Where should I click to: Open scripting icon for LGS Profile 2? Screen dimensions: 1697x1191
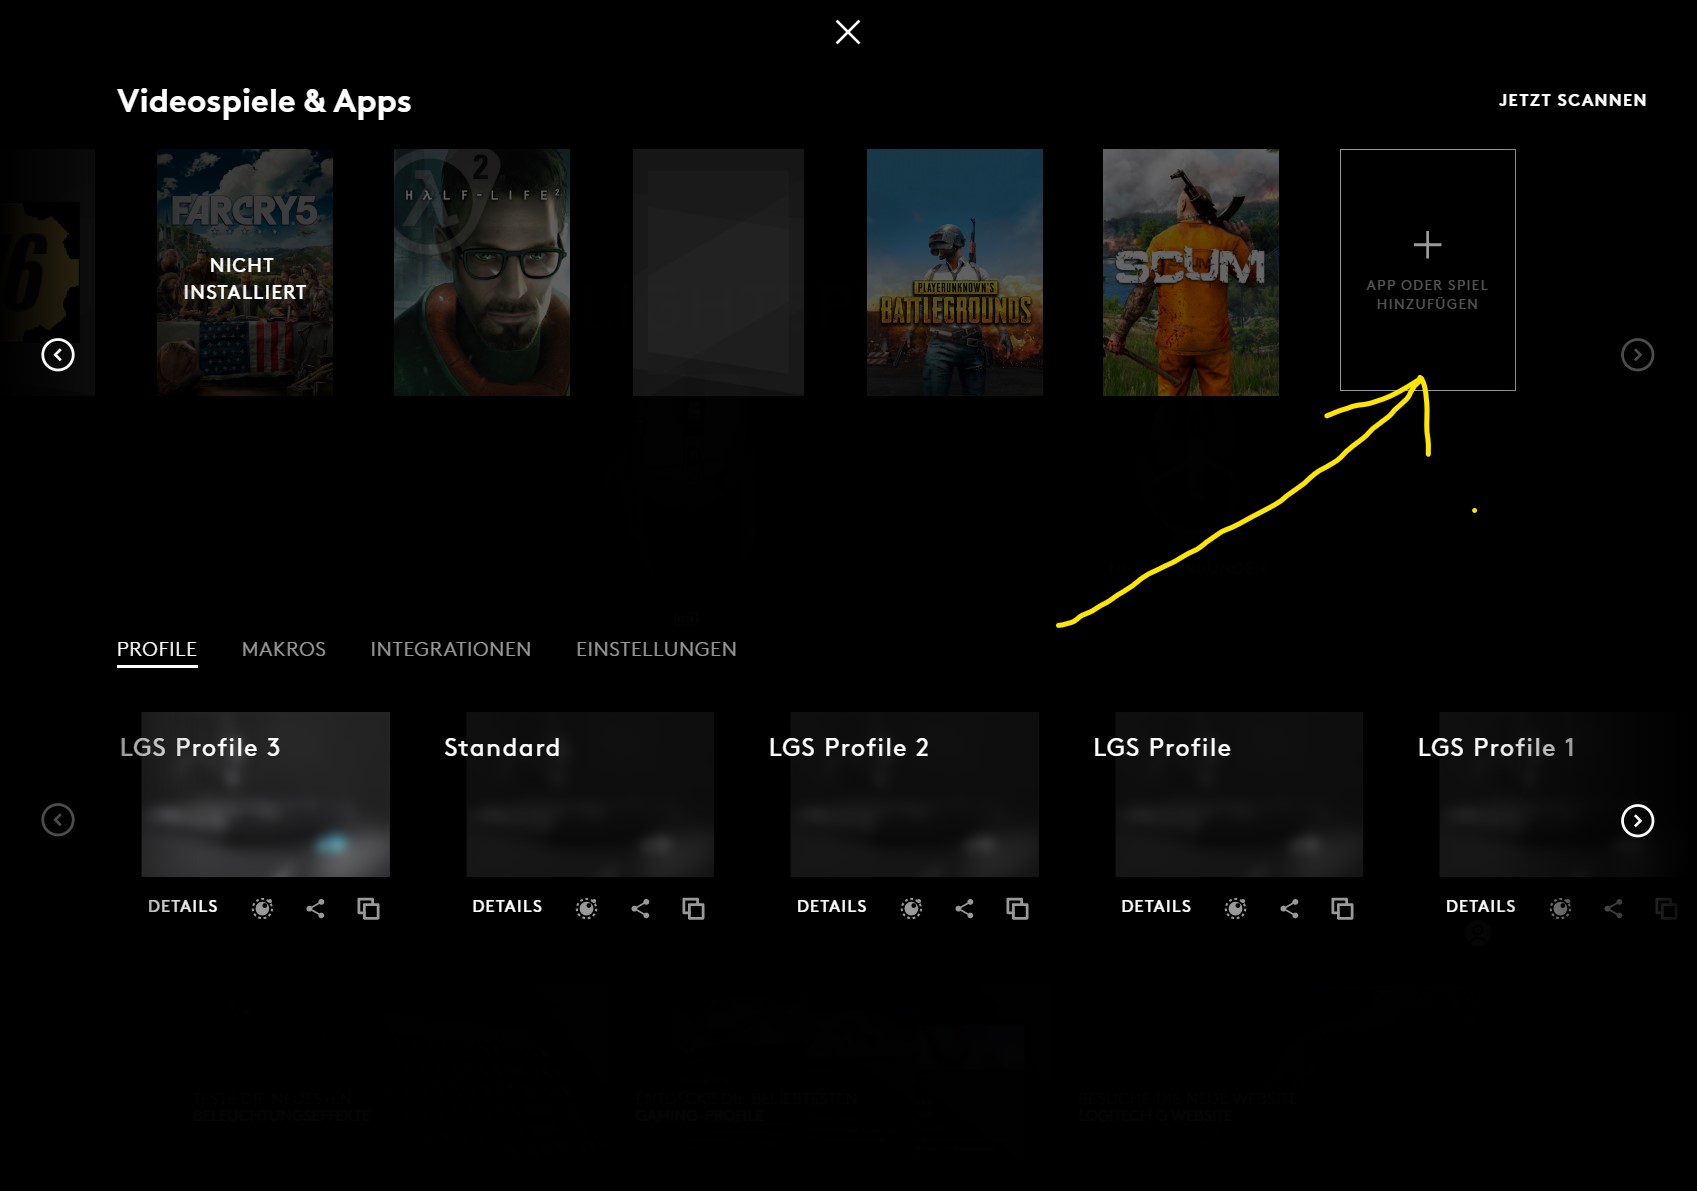pos(911,908)
